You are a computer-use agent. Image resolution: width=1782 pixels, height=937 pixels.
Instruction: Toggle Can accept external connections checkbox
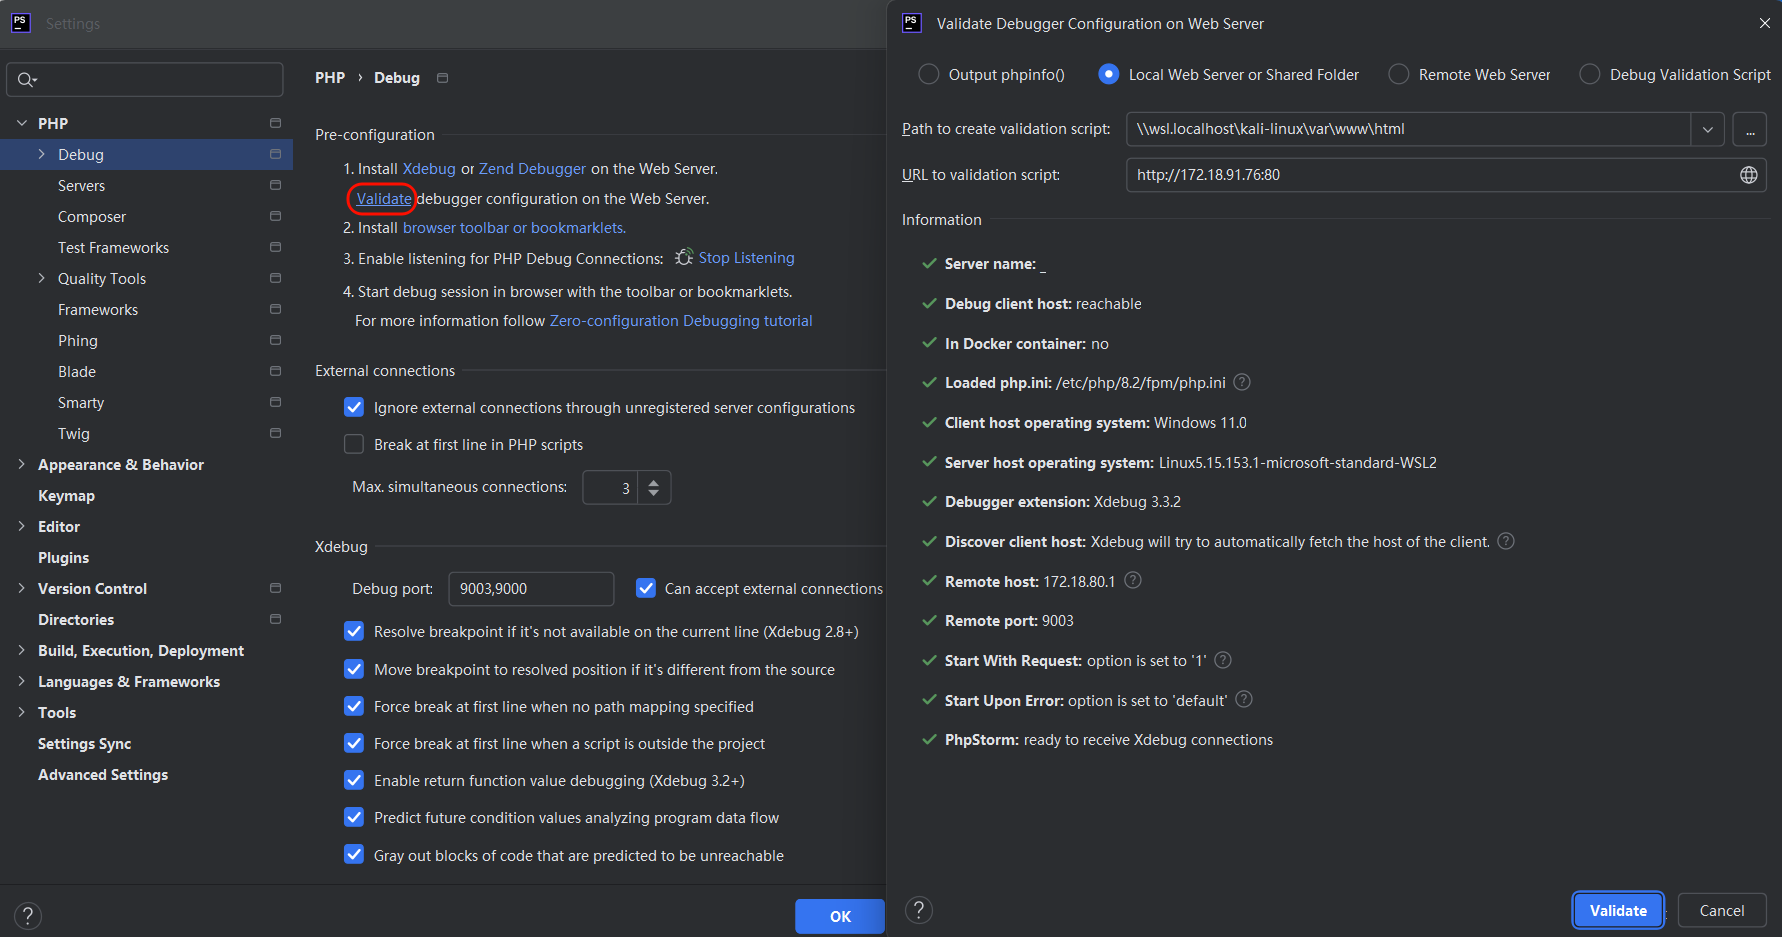[646, 588]
